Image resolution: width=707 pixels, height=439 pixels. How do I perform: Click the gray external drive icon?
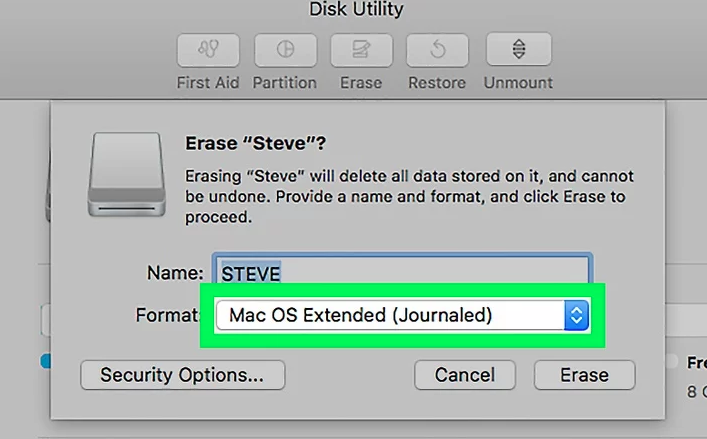[x=127, y=174]
